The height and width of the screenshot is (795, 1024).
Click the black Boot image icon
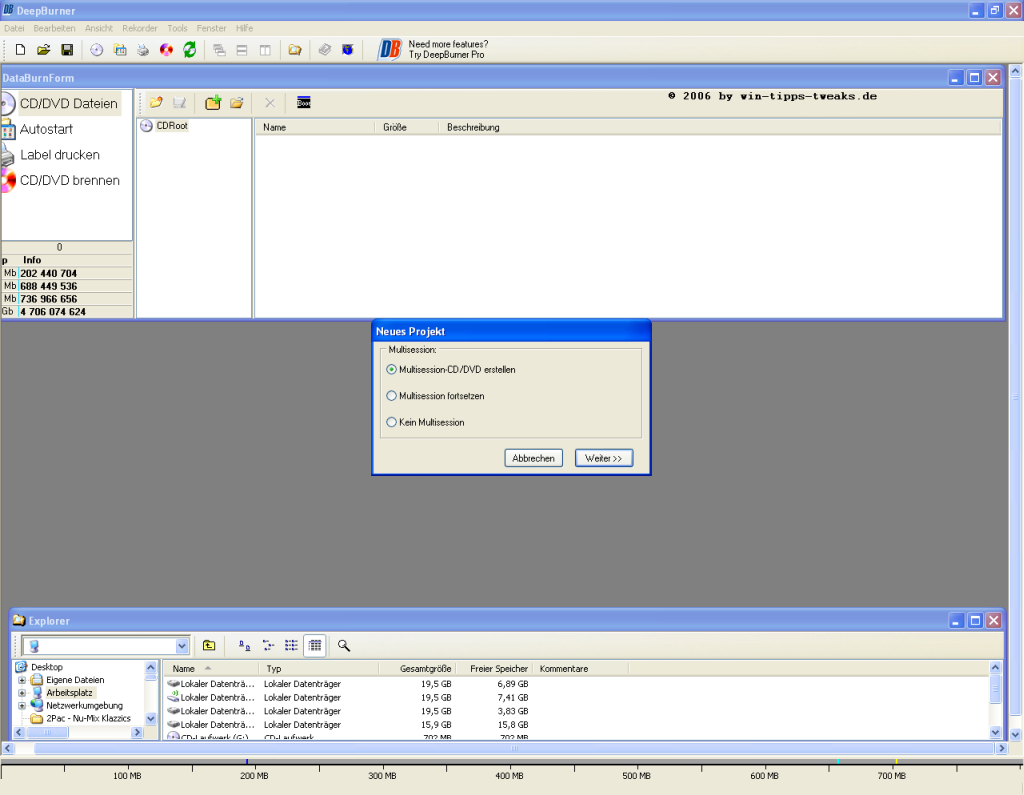pos(304,103)
